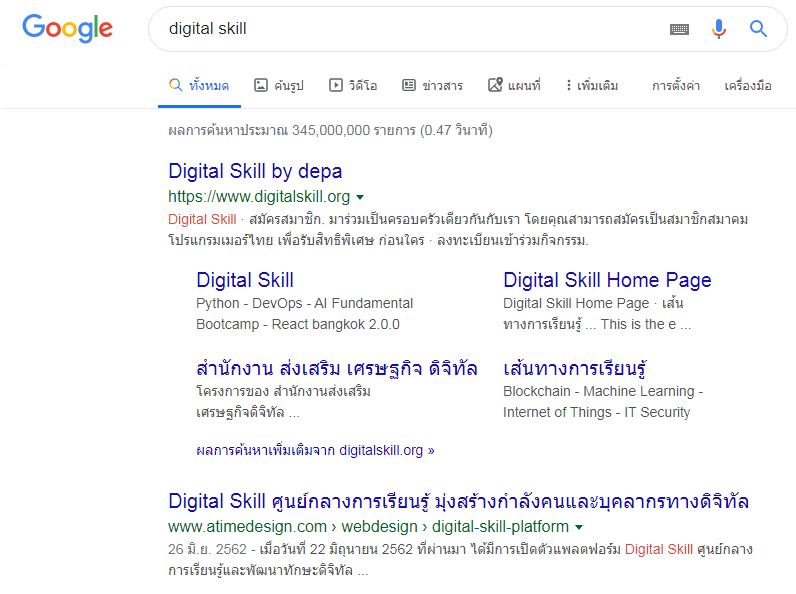Expand dropdown arrow next to digitalskill.org URL
This screenshot has height=594, width=796.
point(360,197)
